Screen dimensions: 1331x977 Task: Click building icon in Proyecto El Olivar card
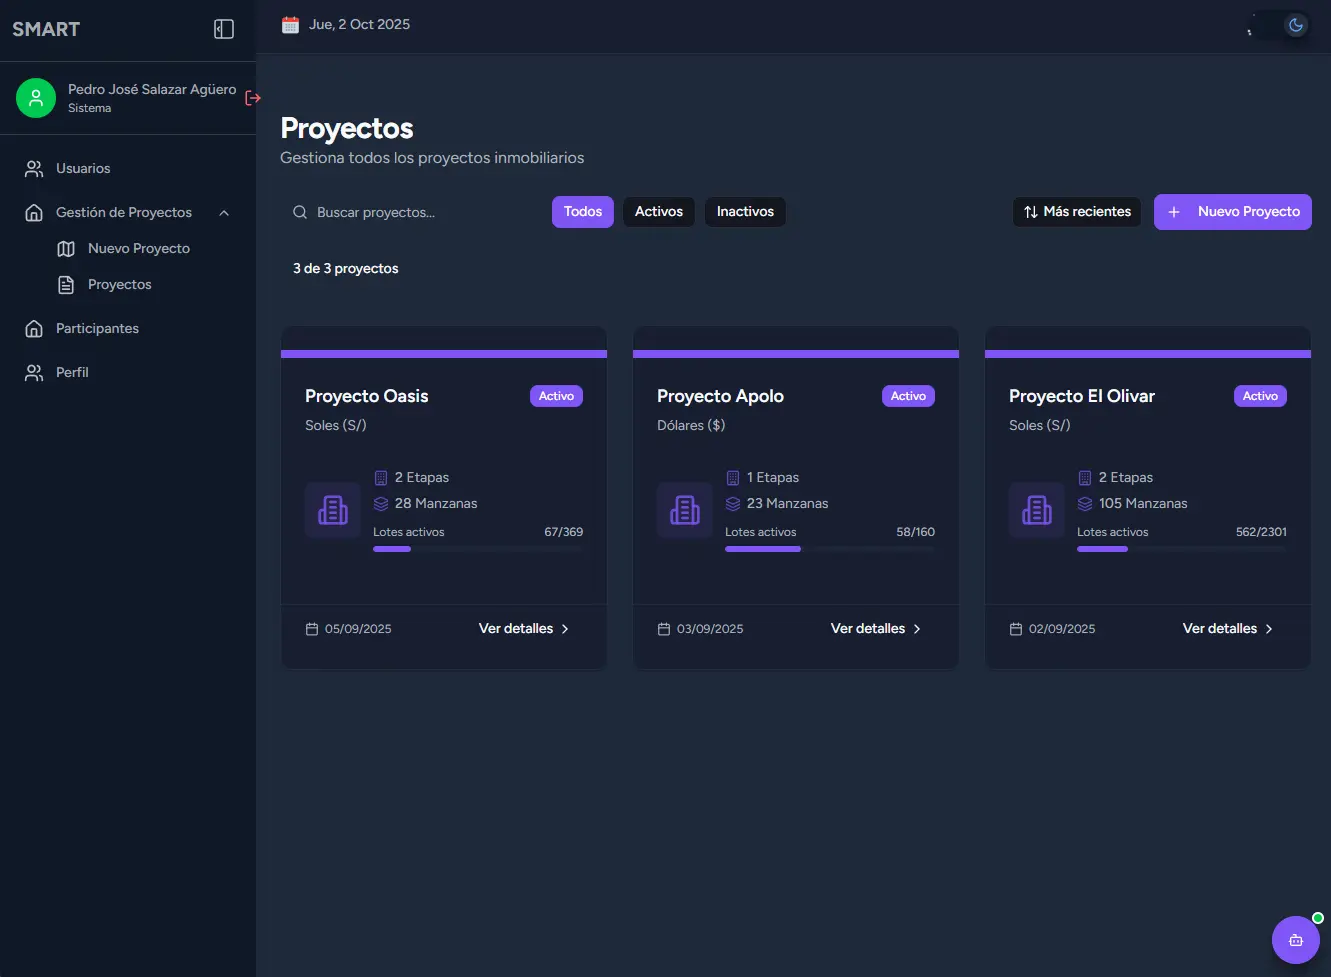[1037, 510]
